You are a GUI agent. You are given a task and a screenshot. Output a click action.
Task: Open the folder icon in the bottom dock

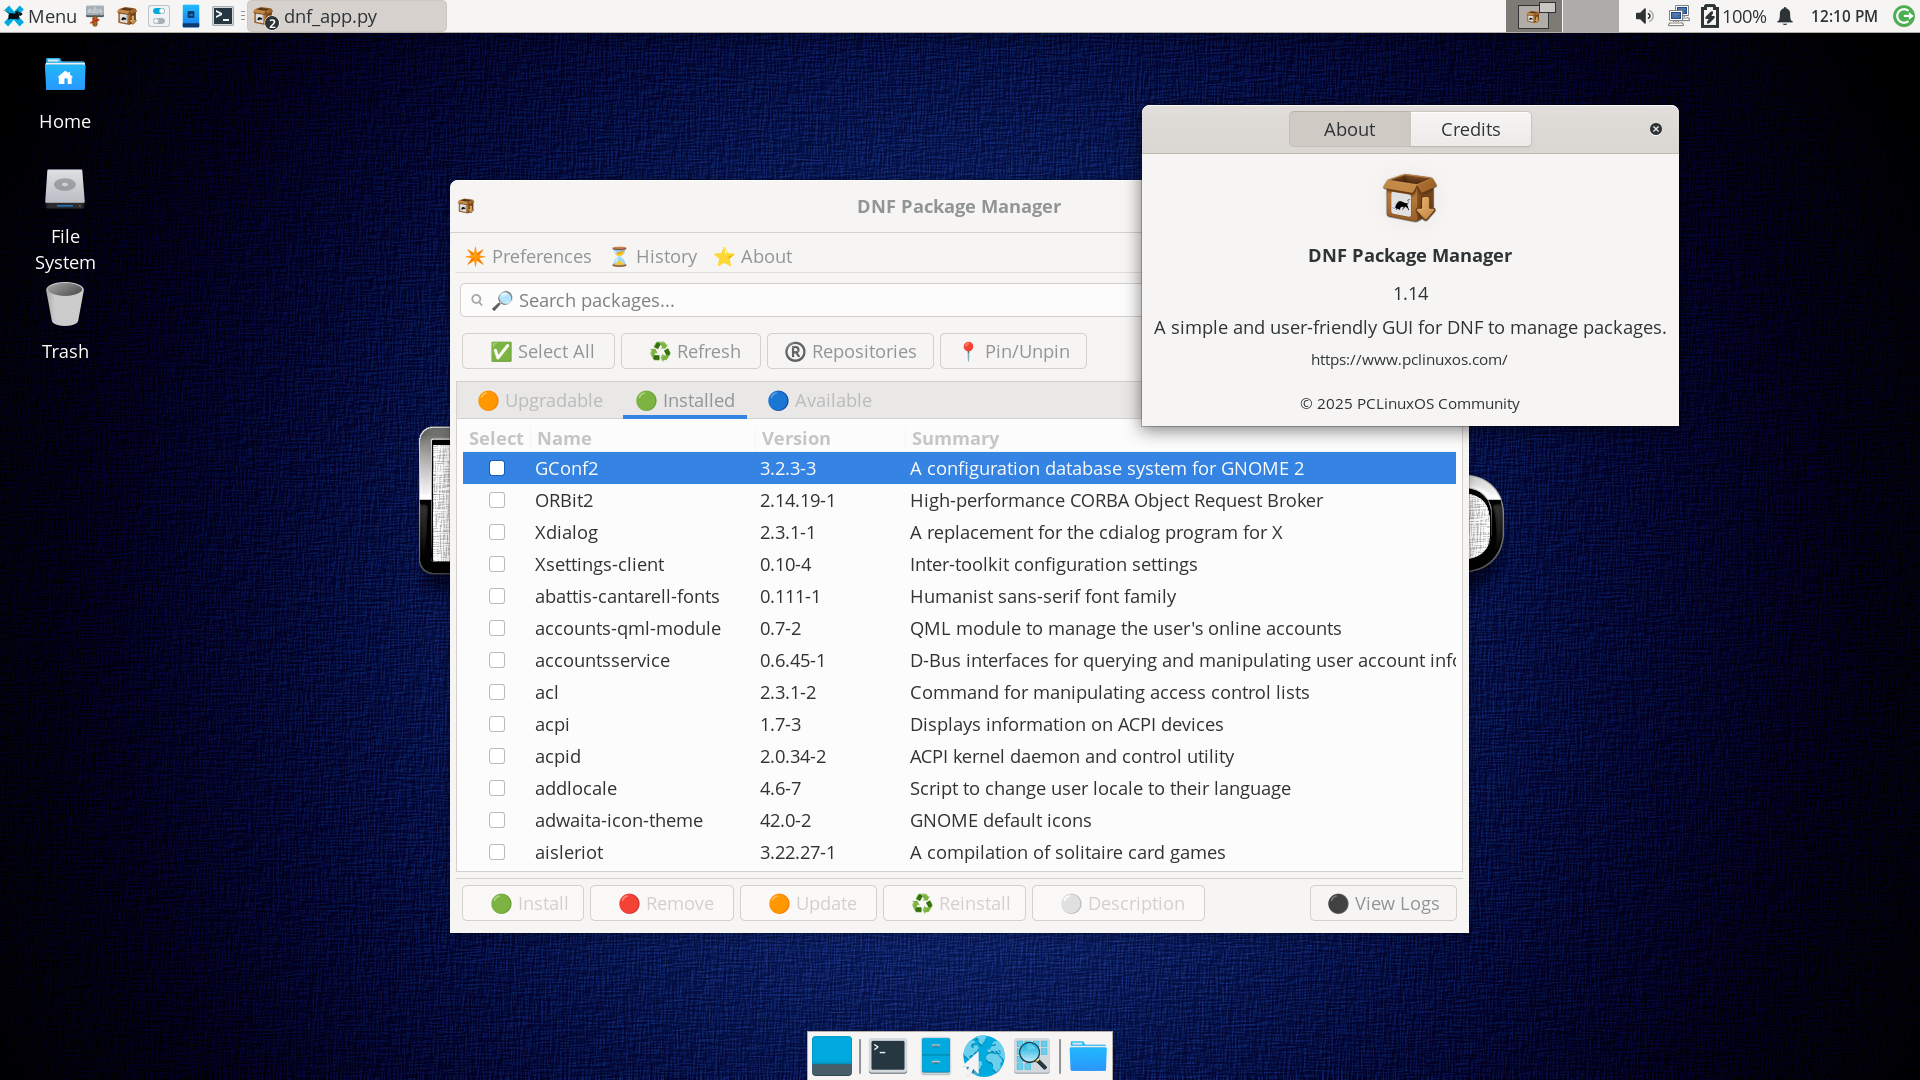[x=1088, y=1056]
